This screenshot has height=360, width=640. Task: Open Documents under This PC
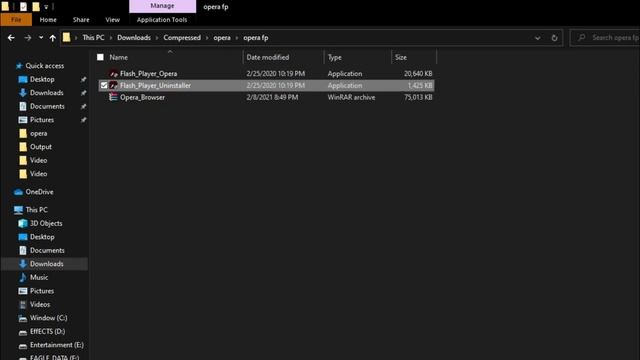click(47, 250)
